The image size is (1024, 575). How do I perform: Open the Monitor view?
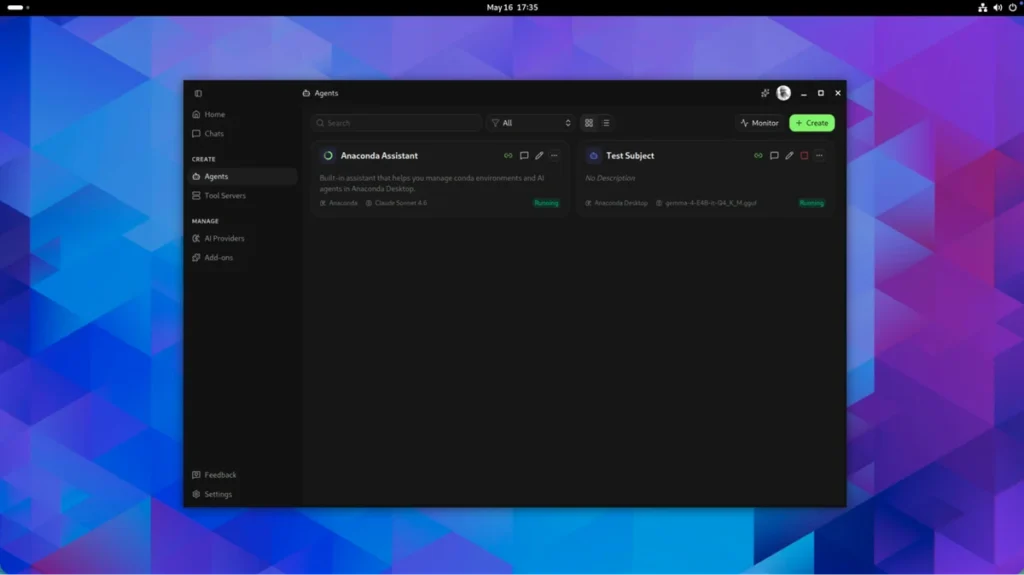pos(760,123)
